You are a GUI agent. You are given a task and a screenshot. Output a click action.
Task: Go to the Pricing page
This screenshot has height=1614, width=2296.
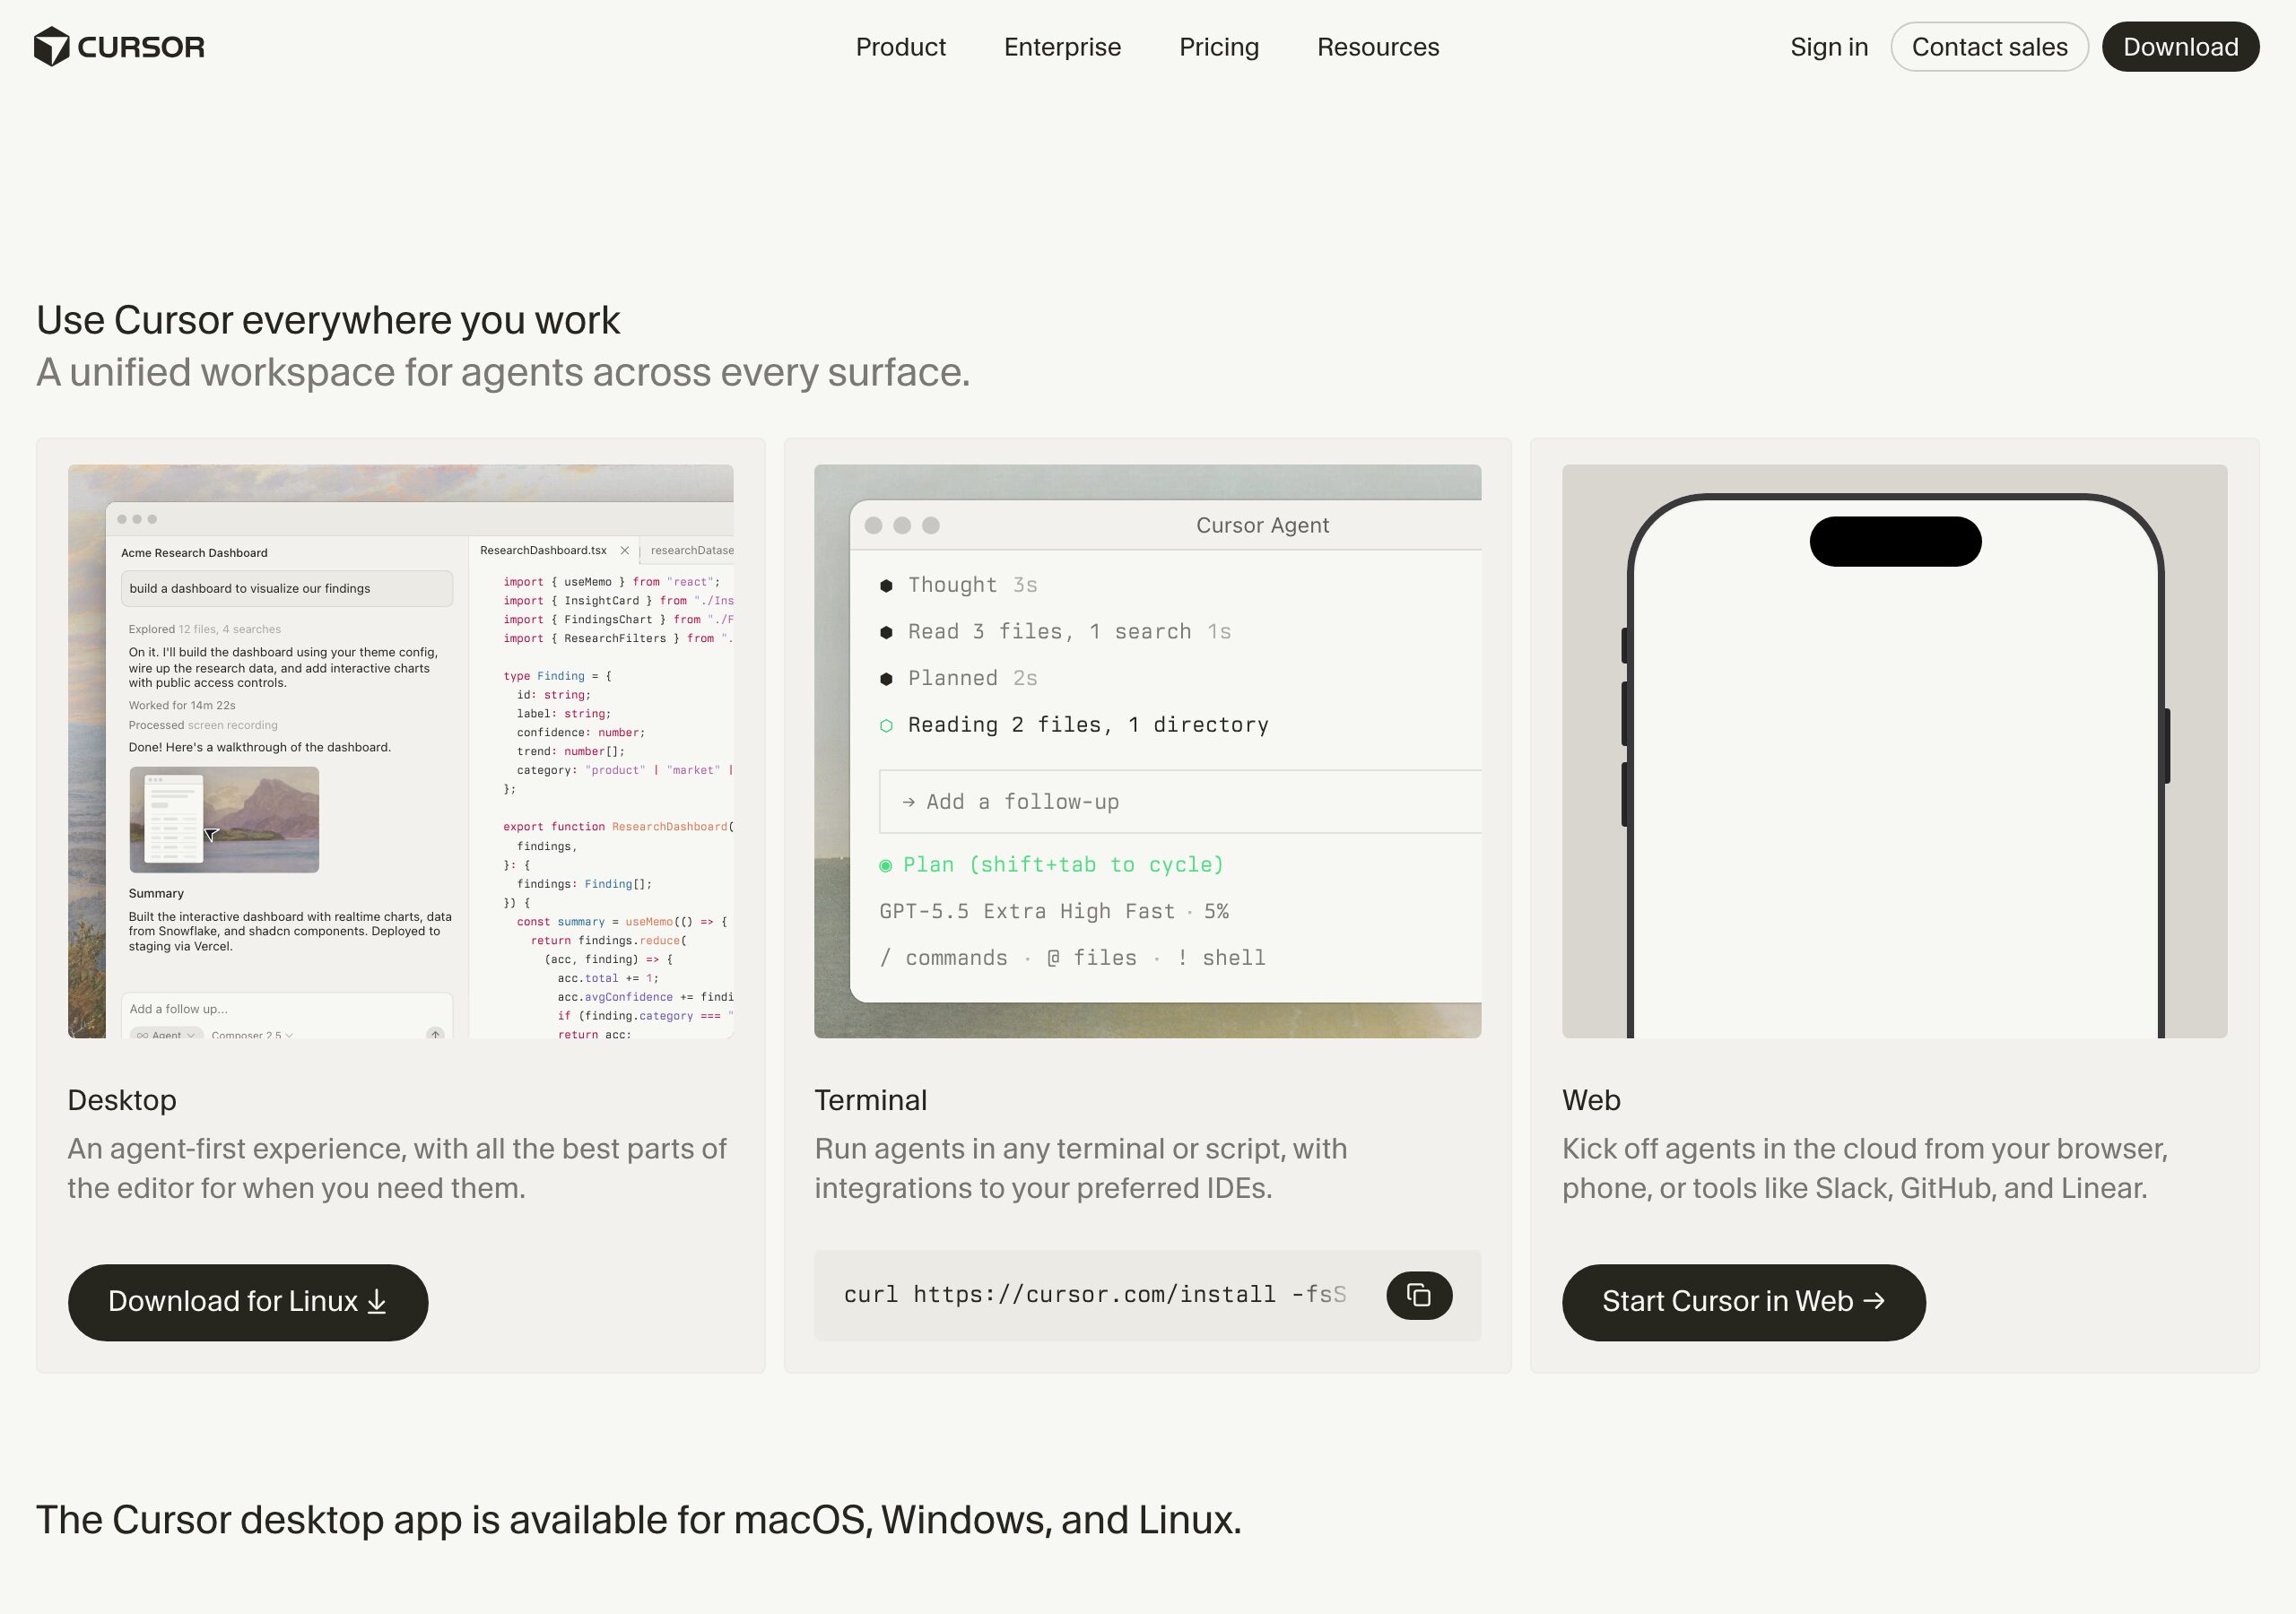[x=1219, y=47]
